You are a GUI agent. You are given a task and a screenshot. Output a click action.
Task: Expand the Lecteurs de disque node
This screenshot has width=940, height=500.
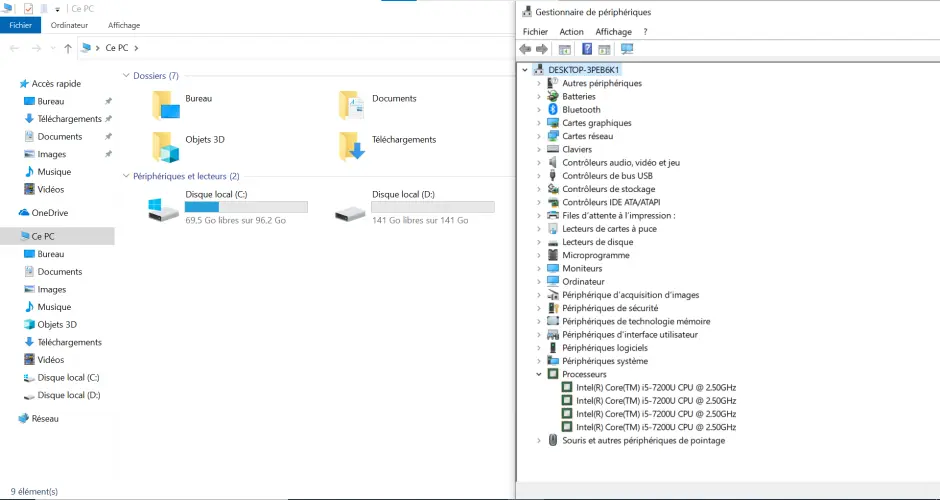click(x=539, y=242)
